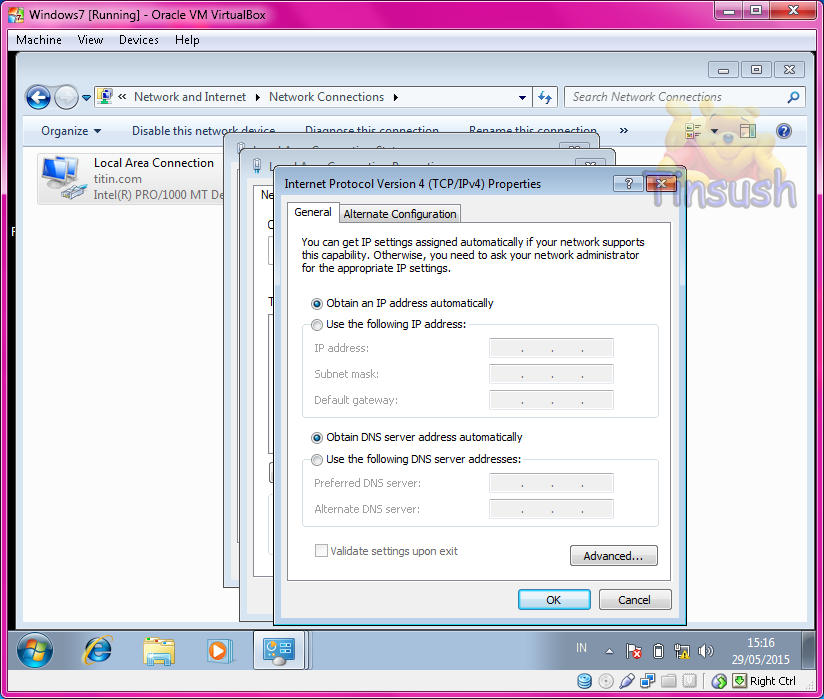The height and width of the screenshot is (699, 824).
Task: Click the Default gateway field
Action: click(551, 400)
